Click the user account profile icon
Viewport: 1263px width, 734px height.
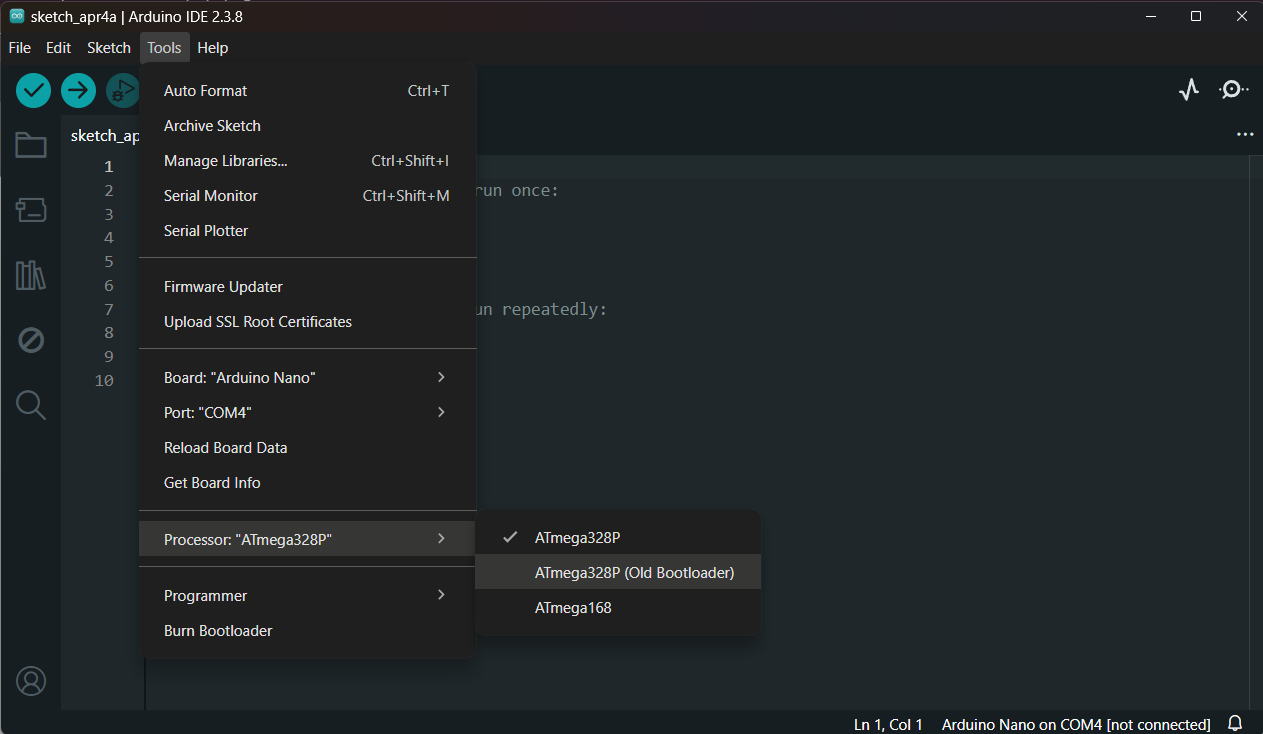(x=31, y=681)
